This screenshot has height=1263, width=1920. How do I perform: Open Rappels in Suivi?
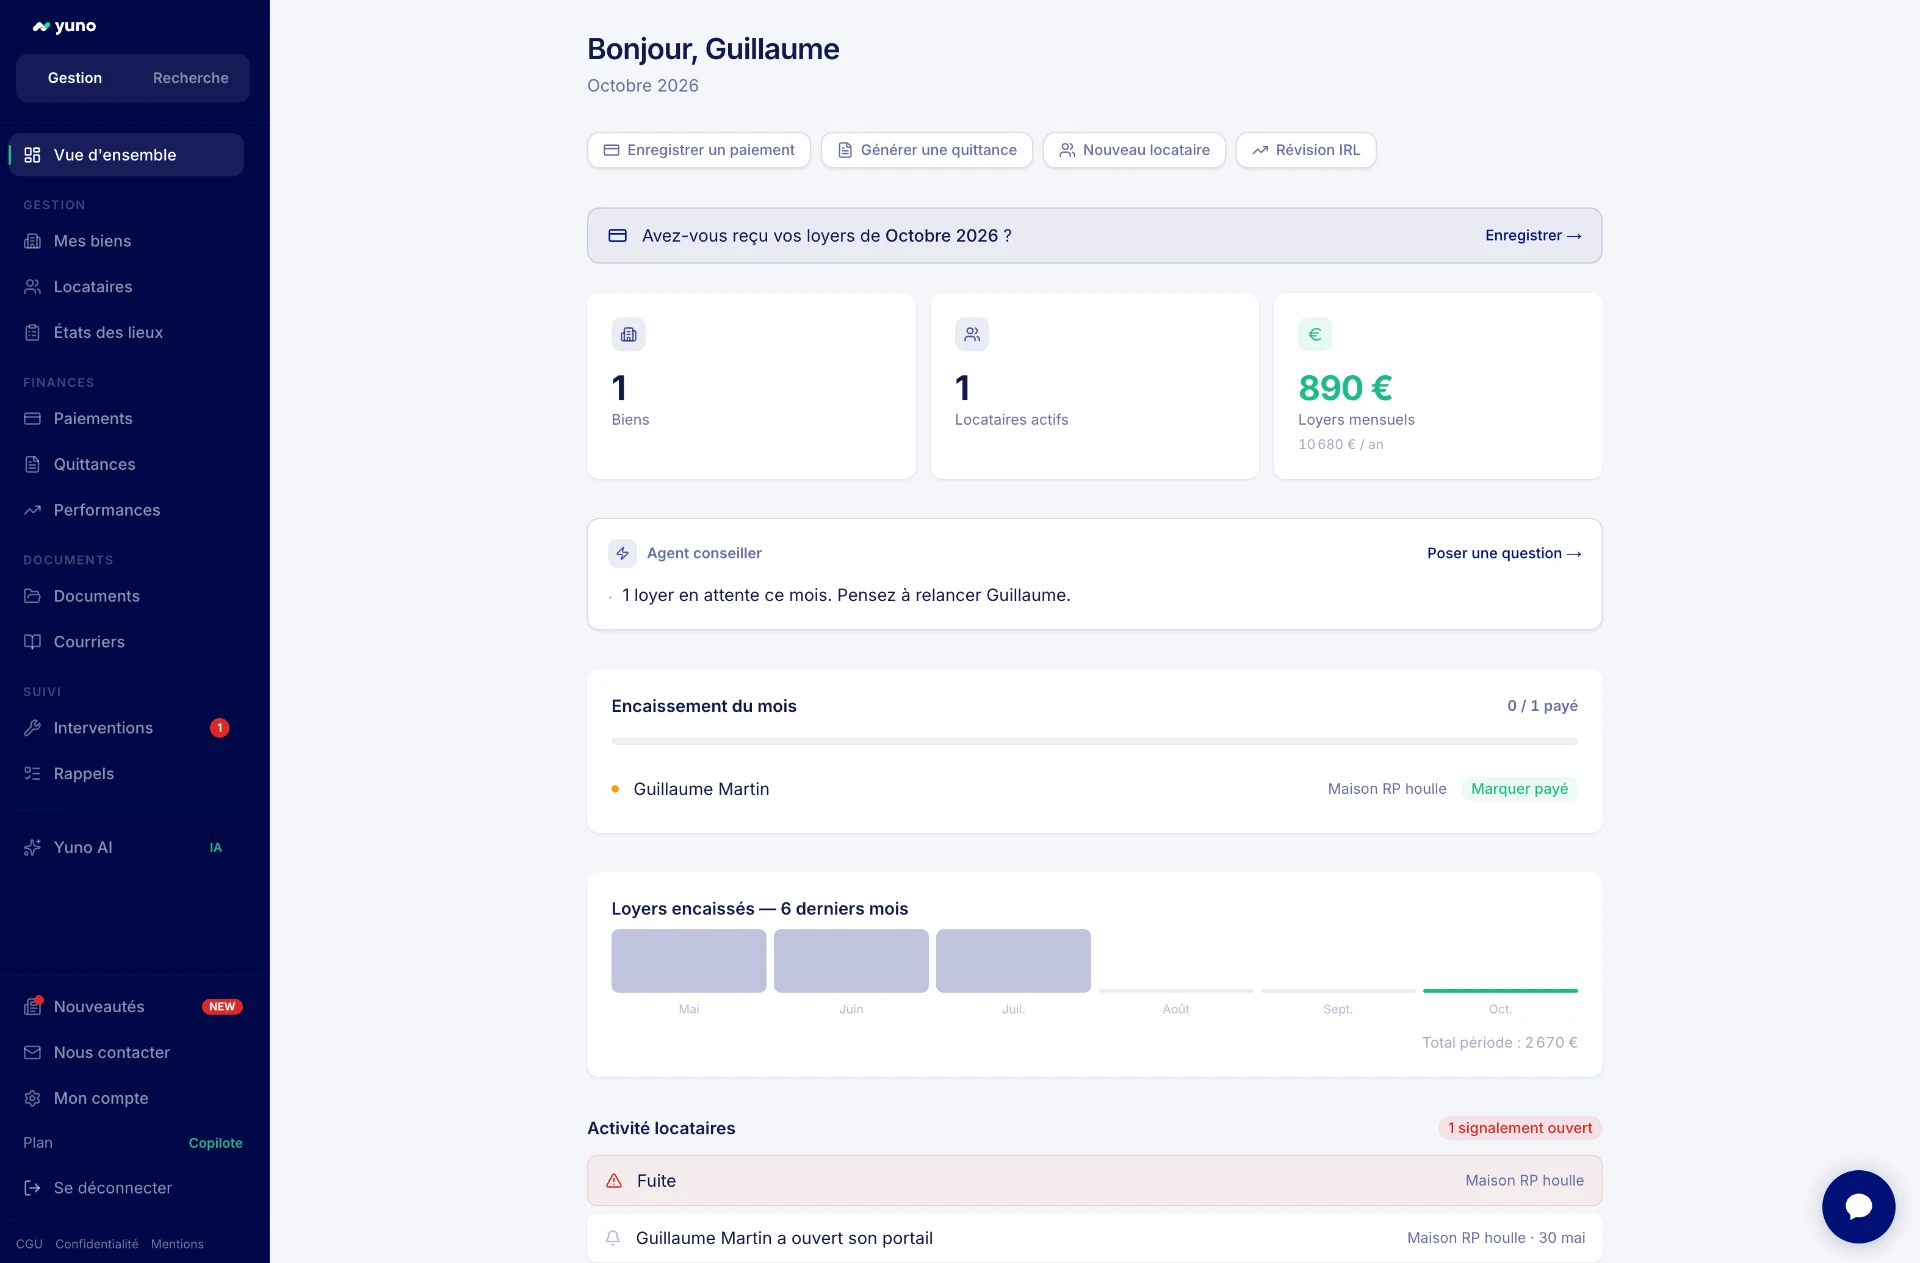pos(126,774)
